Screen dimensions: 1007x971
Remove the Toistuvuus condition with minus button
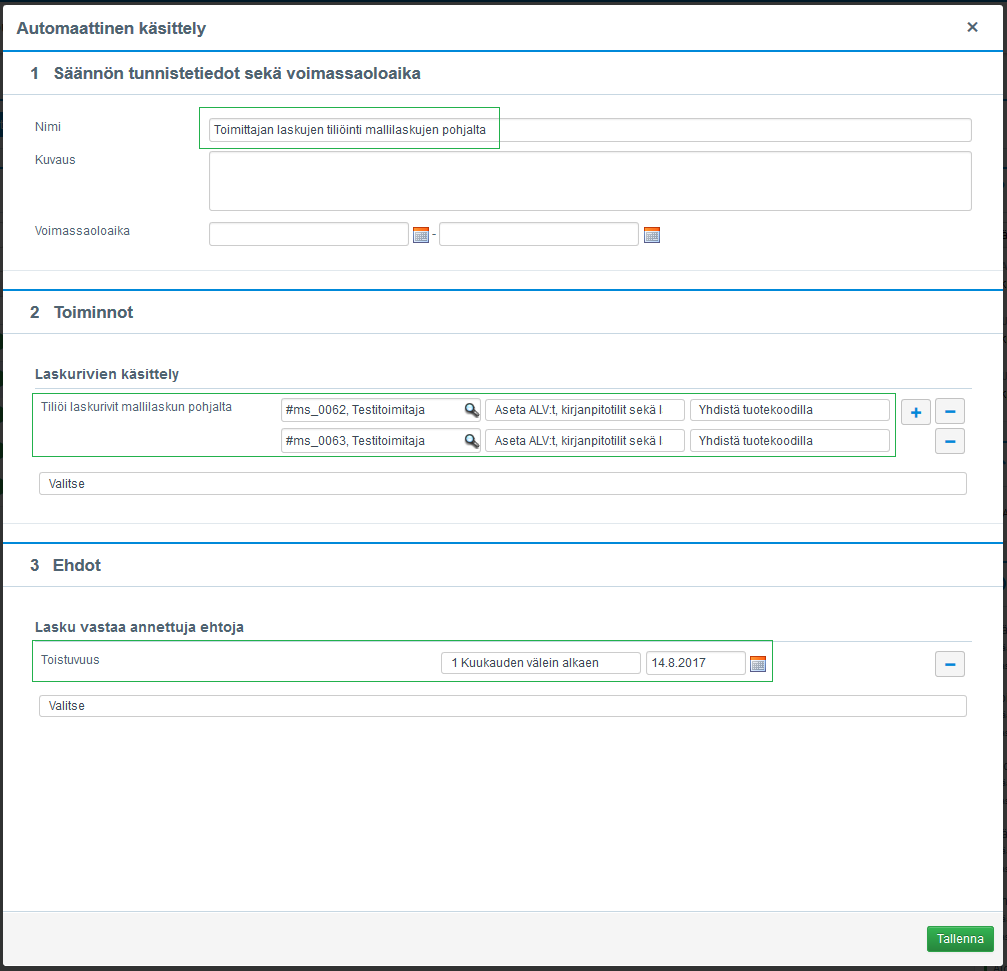coord(949,663)
